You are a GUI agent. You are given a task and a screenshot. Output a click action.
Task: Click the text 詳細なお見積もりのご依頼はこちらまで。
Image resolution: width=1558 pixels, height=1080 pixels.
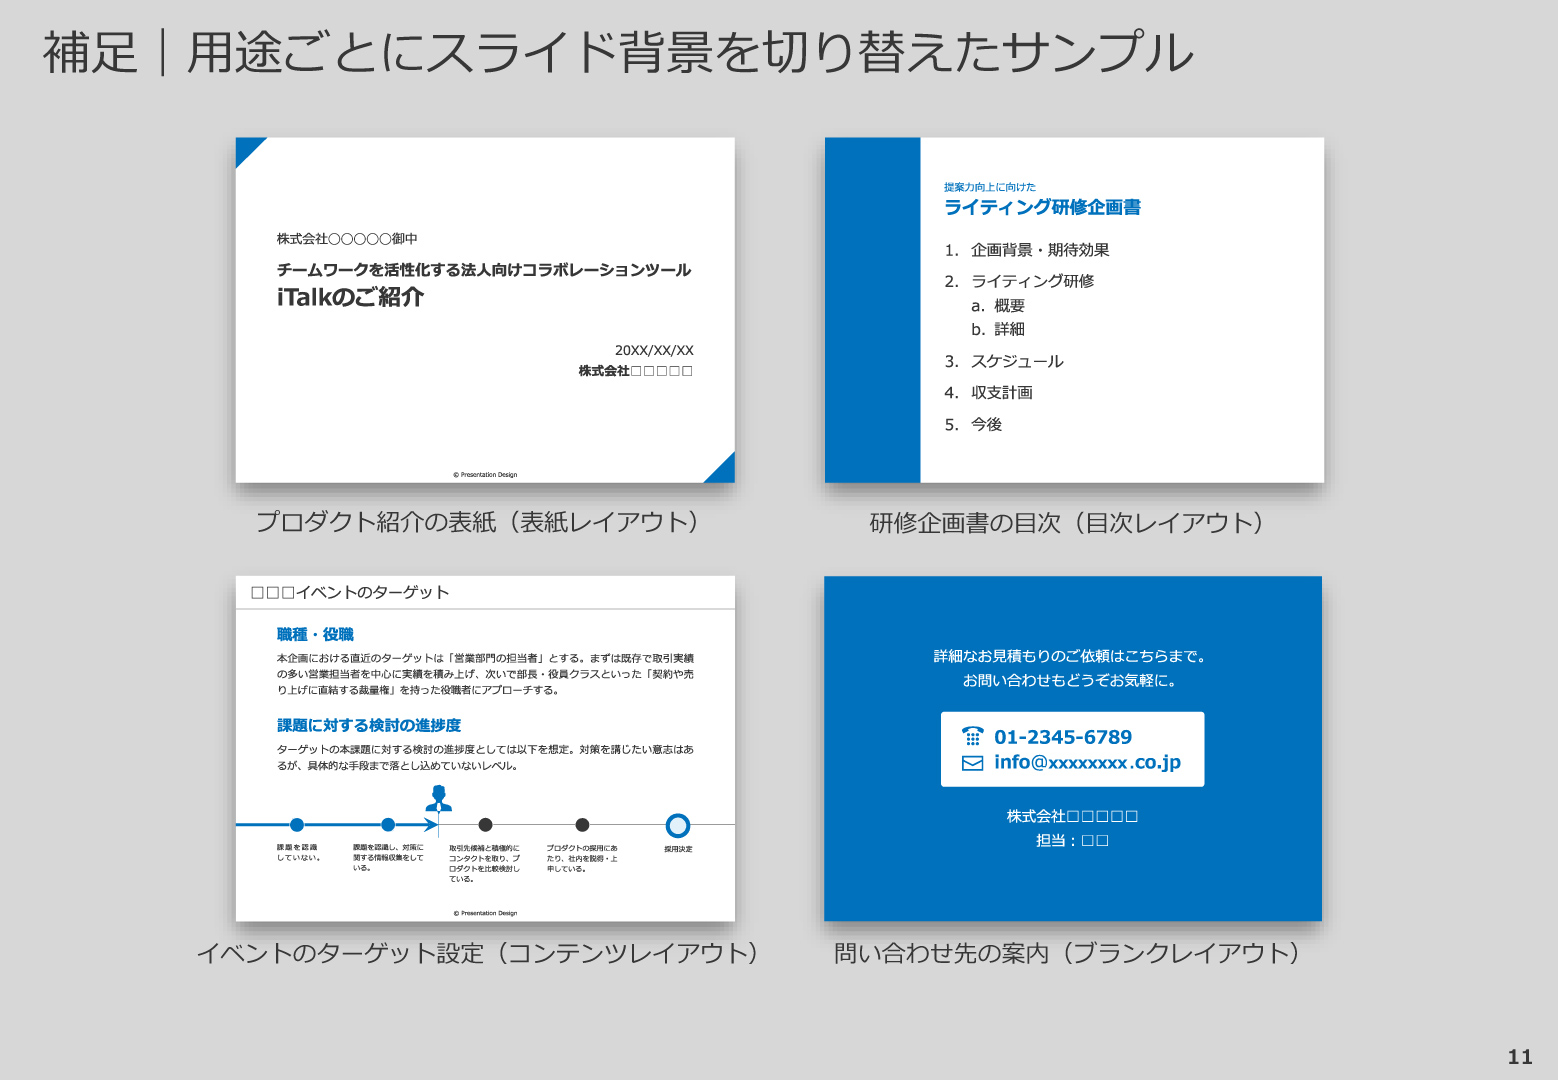tap(1072, 656)
